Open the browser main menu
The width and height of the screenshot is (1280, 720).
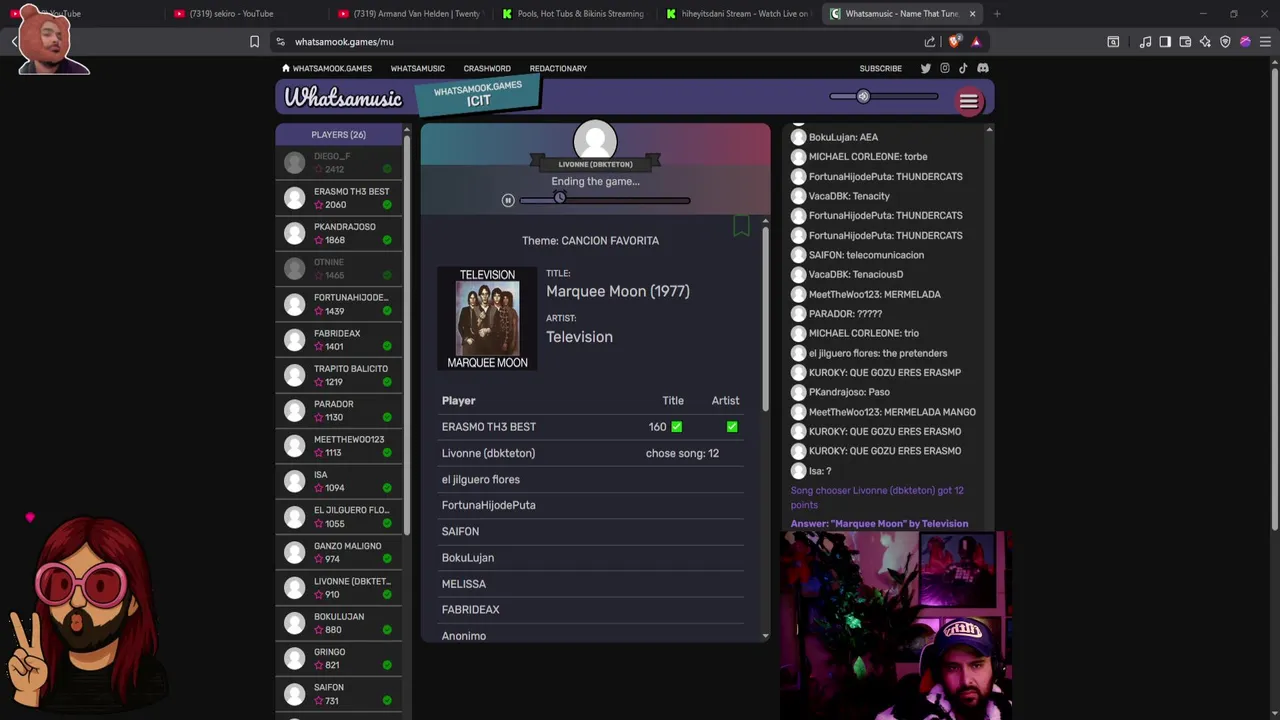click(x=1265, y=42)
